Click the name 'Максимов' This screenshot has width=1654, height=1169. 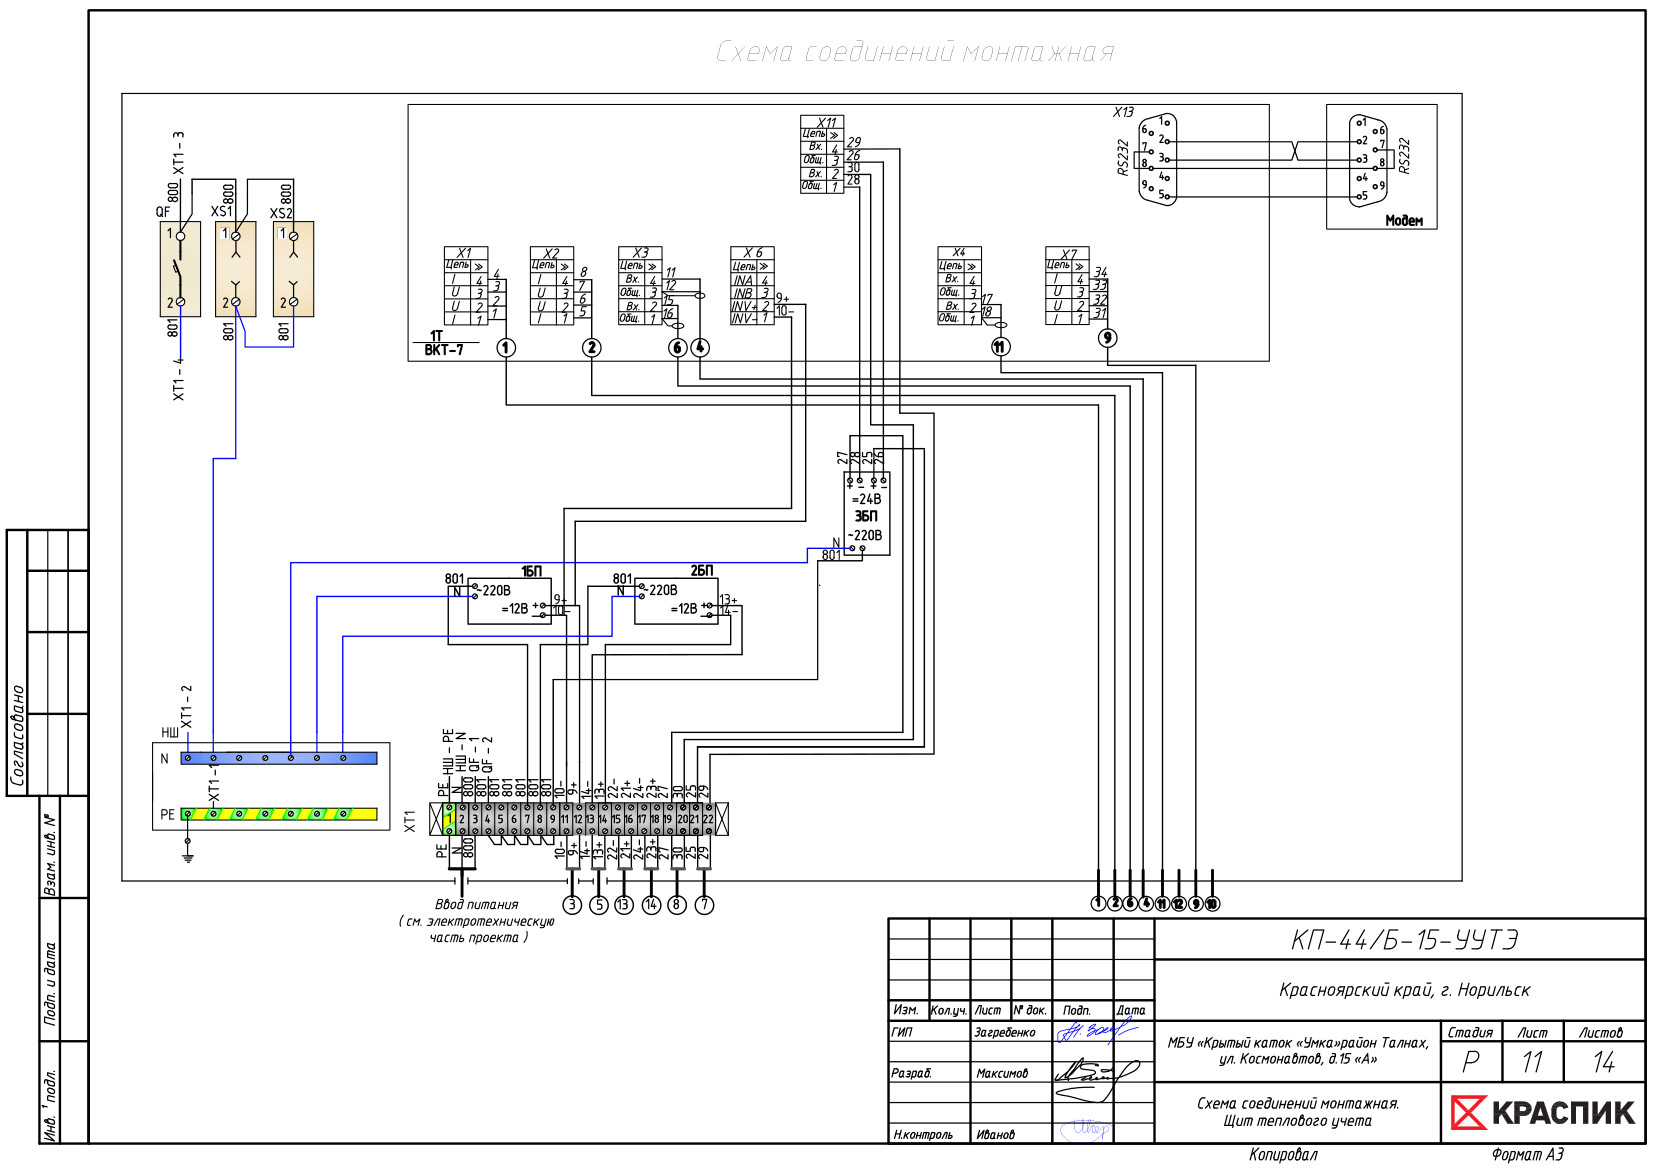tap(1002, 1073)
